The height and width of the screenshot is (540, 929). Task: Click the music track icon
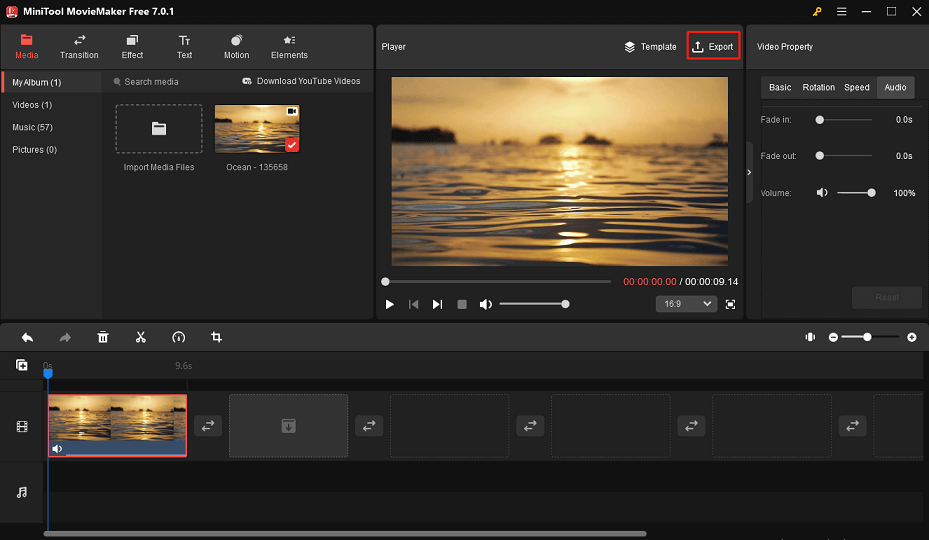pos(22,492)
